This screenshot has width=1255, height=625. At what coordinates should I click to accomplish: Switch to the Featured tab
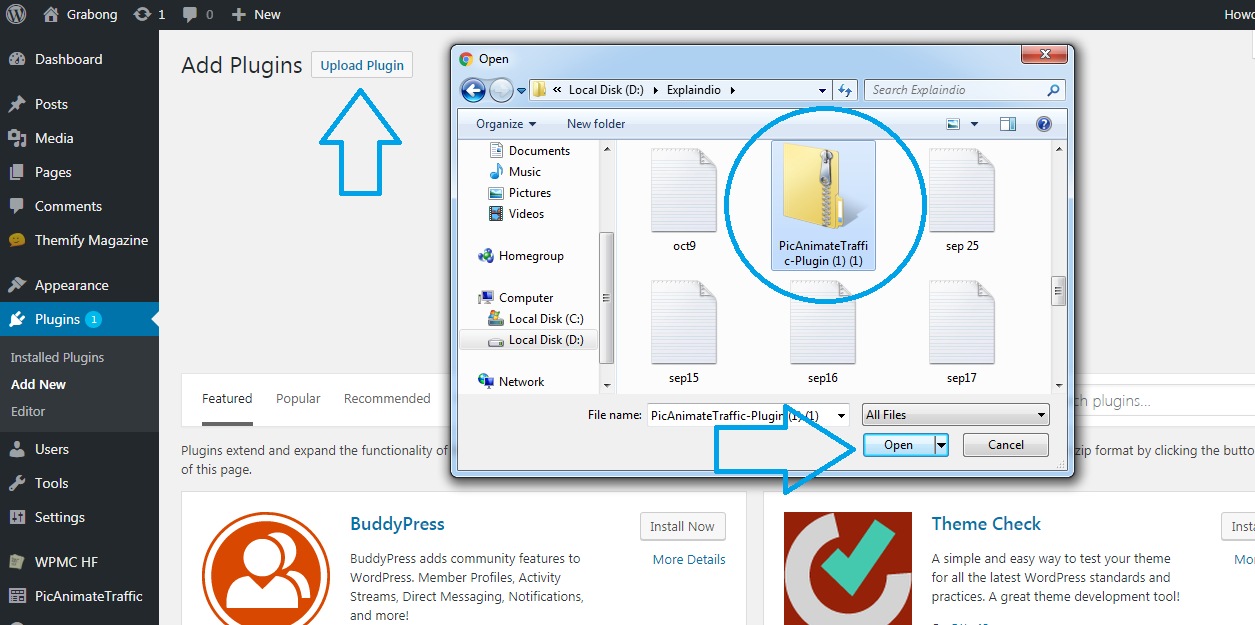pyautogui.click(x=227, y=398)
